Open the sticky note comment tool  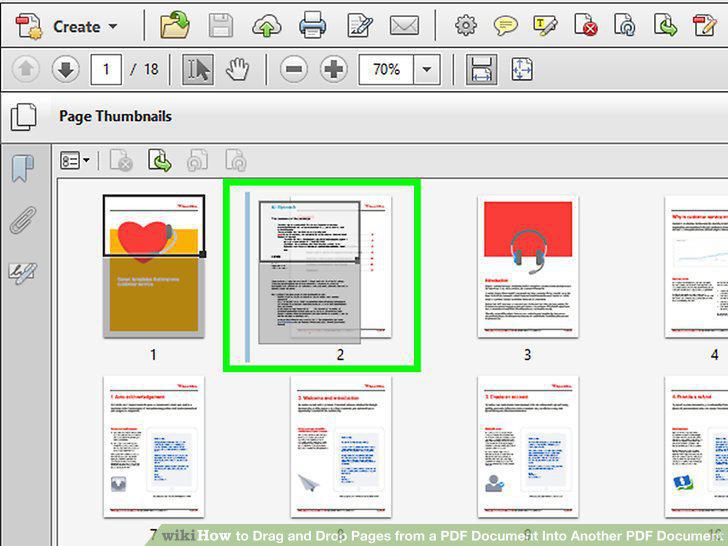click(x=506, y=26)
